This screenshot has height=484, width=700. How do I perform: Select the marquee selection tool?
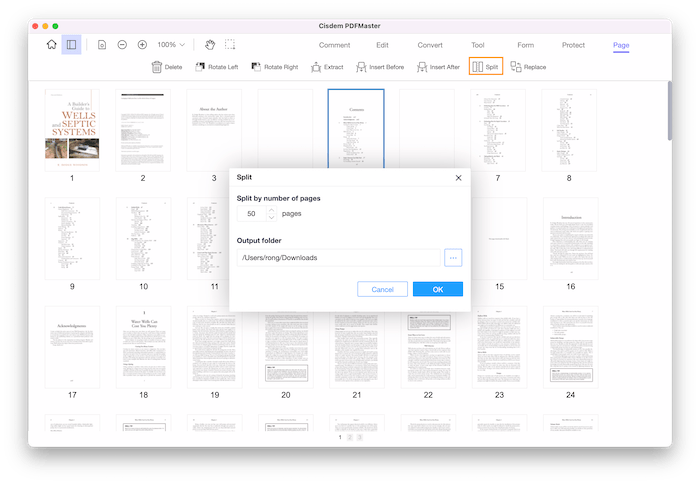point(230,44)
